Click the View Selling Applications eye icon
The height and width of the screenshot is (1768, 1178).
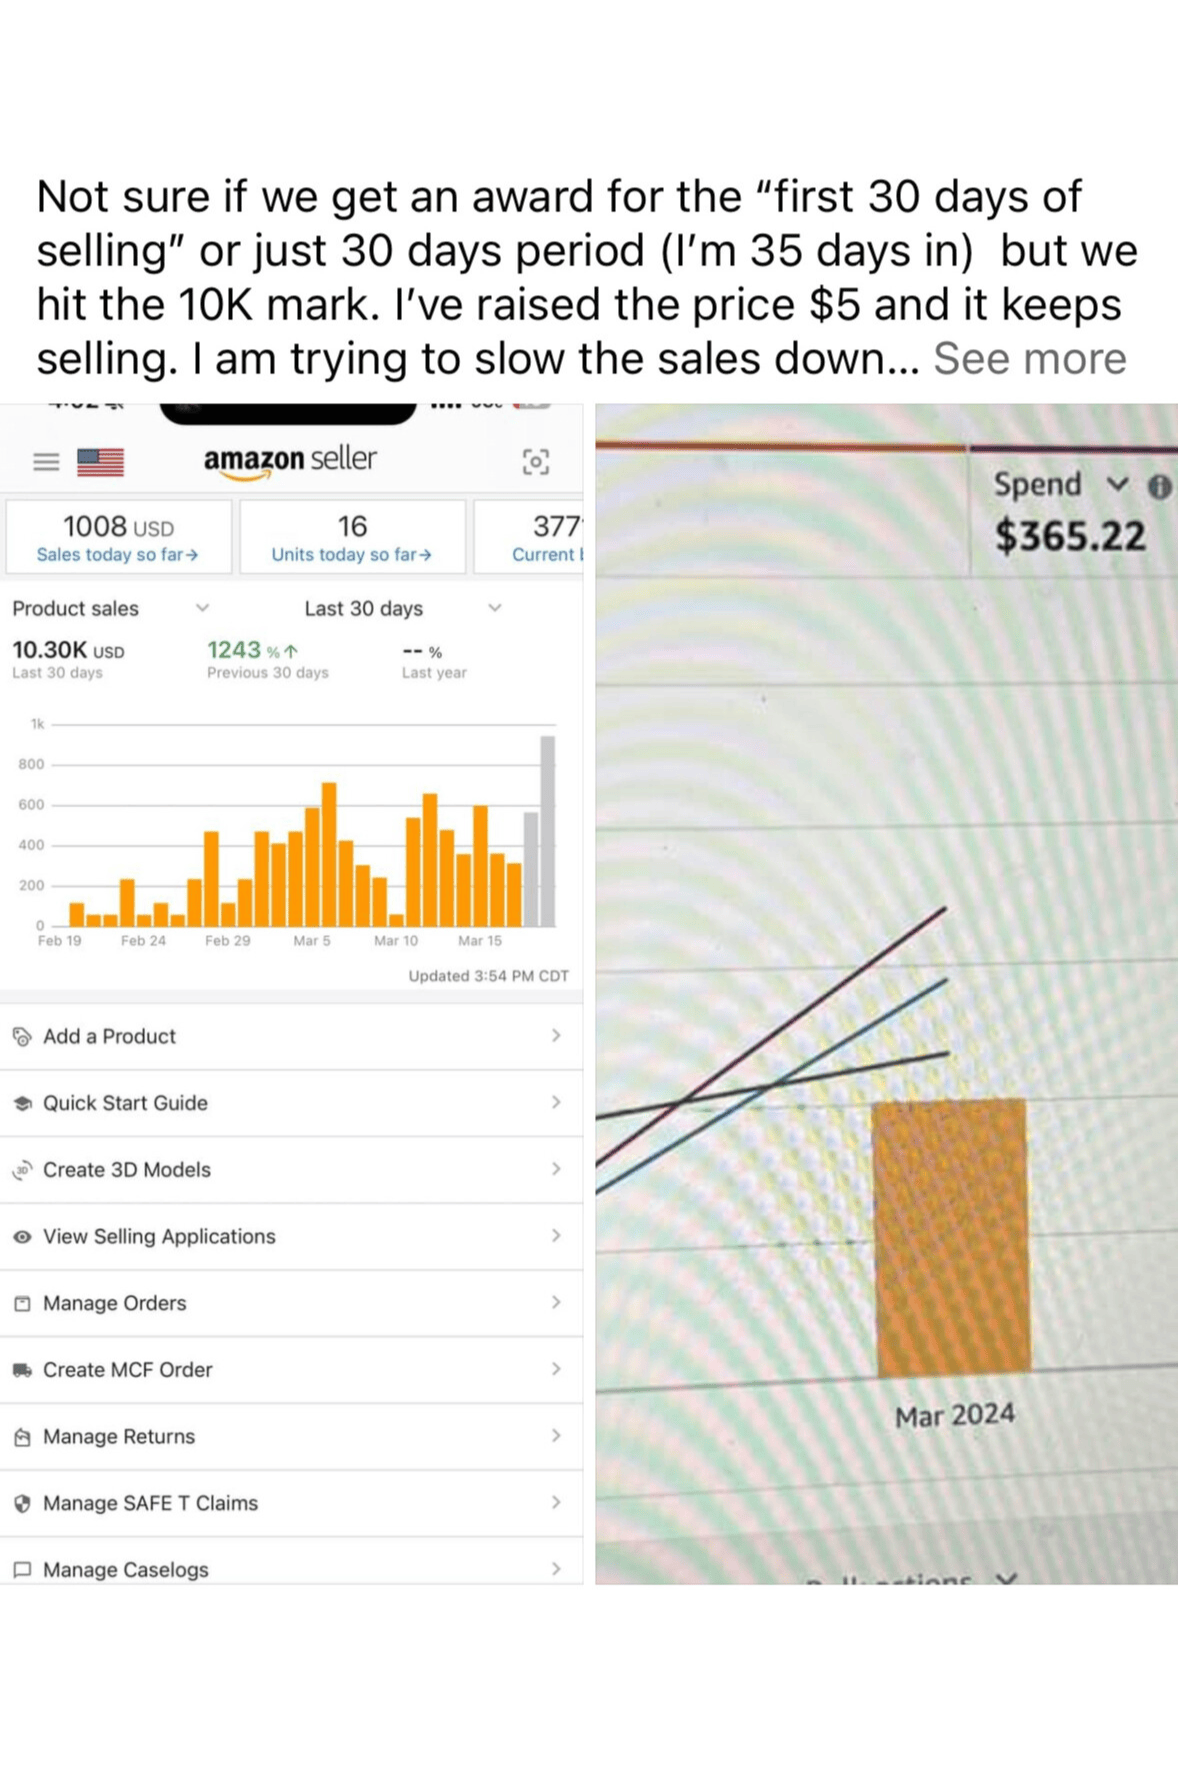22,1237
